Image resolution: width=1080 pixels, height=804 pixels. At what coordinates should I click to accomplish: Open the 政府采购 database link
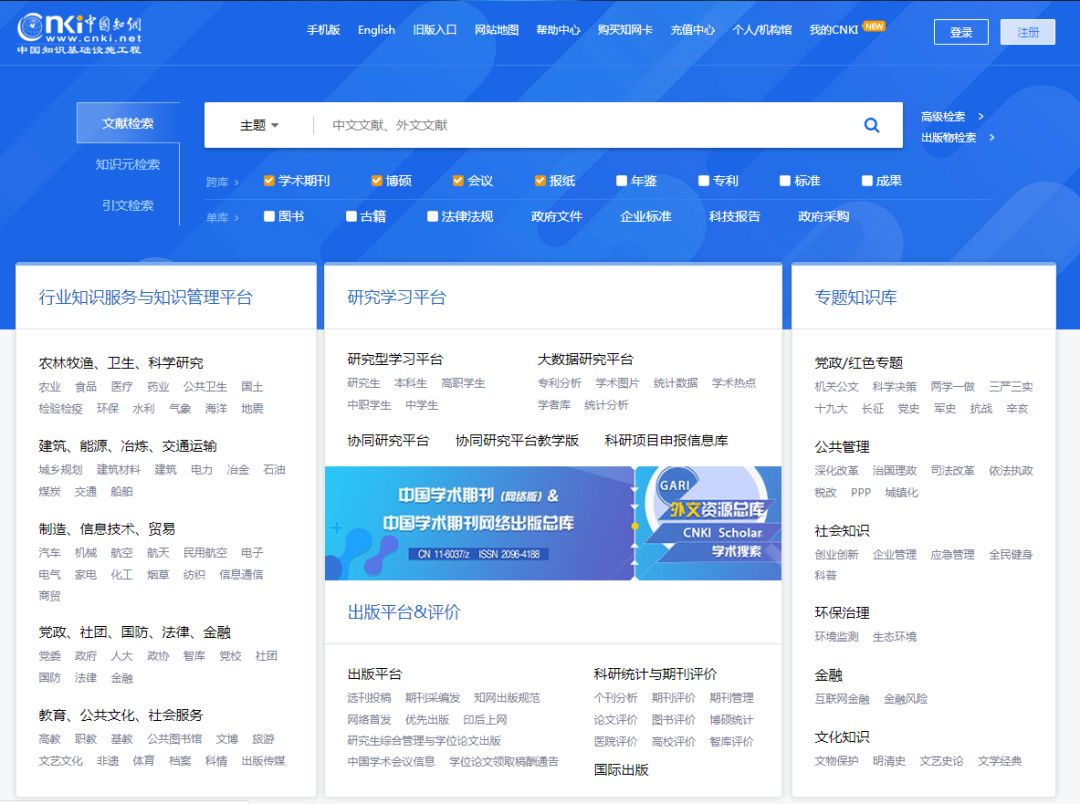[x=823, y=216]
